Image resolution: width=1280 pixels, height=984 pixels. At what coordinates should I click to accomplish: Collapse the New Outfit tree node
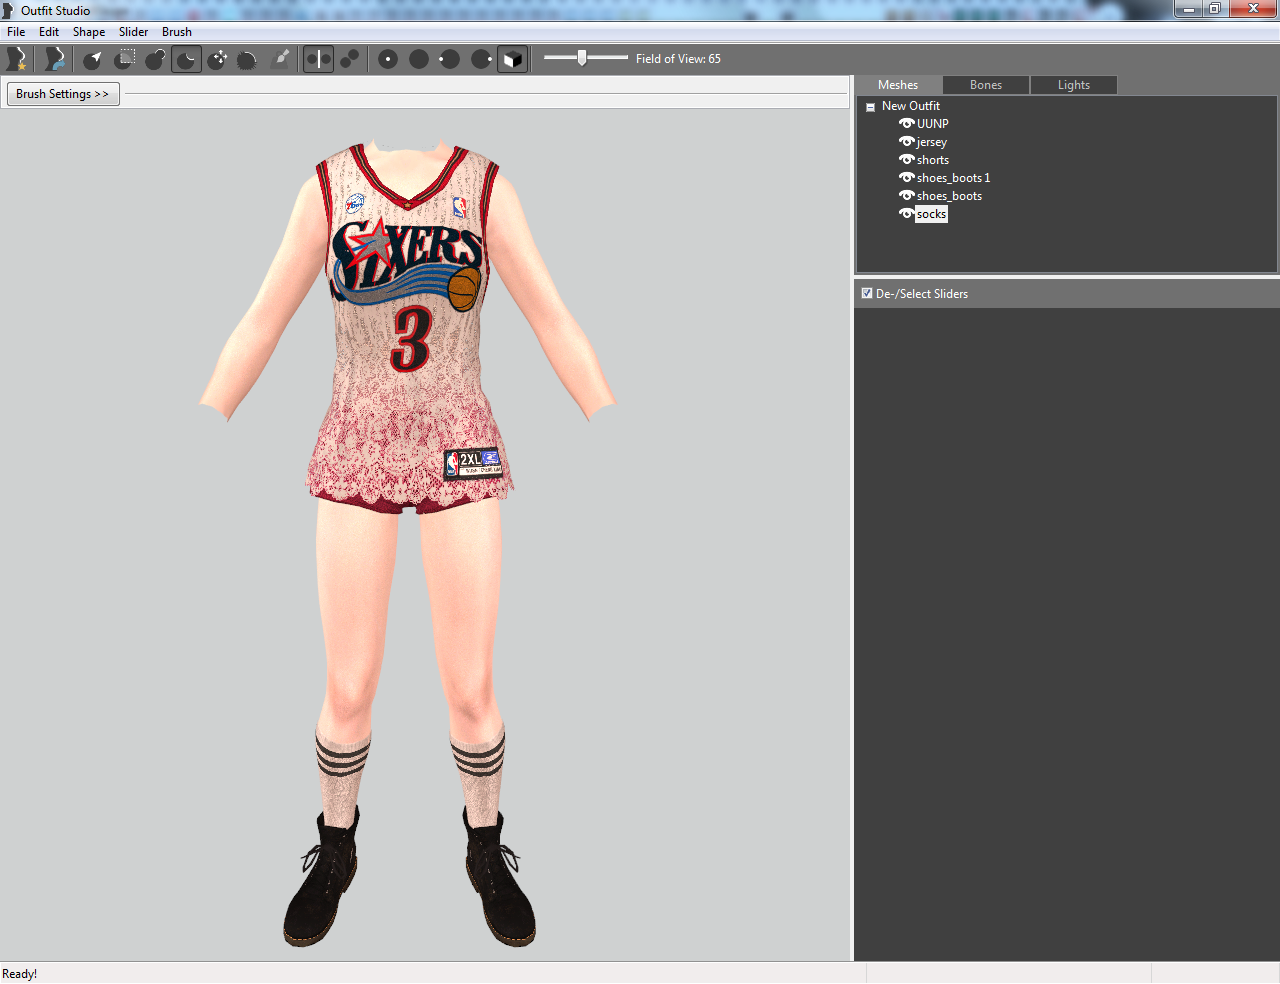point(870,107)
